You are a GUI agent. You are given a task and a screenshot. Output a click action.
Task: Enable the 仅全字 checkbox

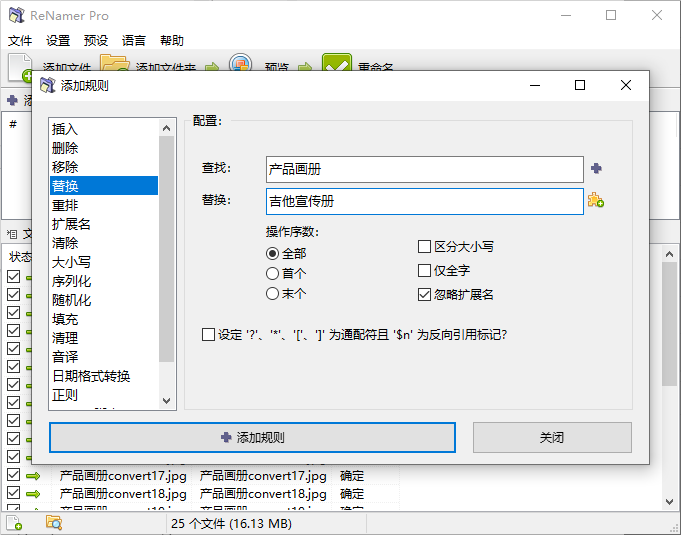424,271
